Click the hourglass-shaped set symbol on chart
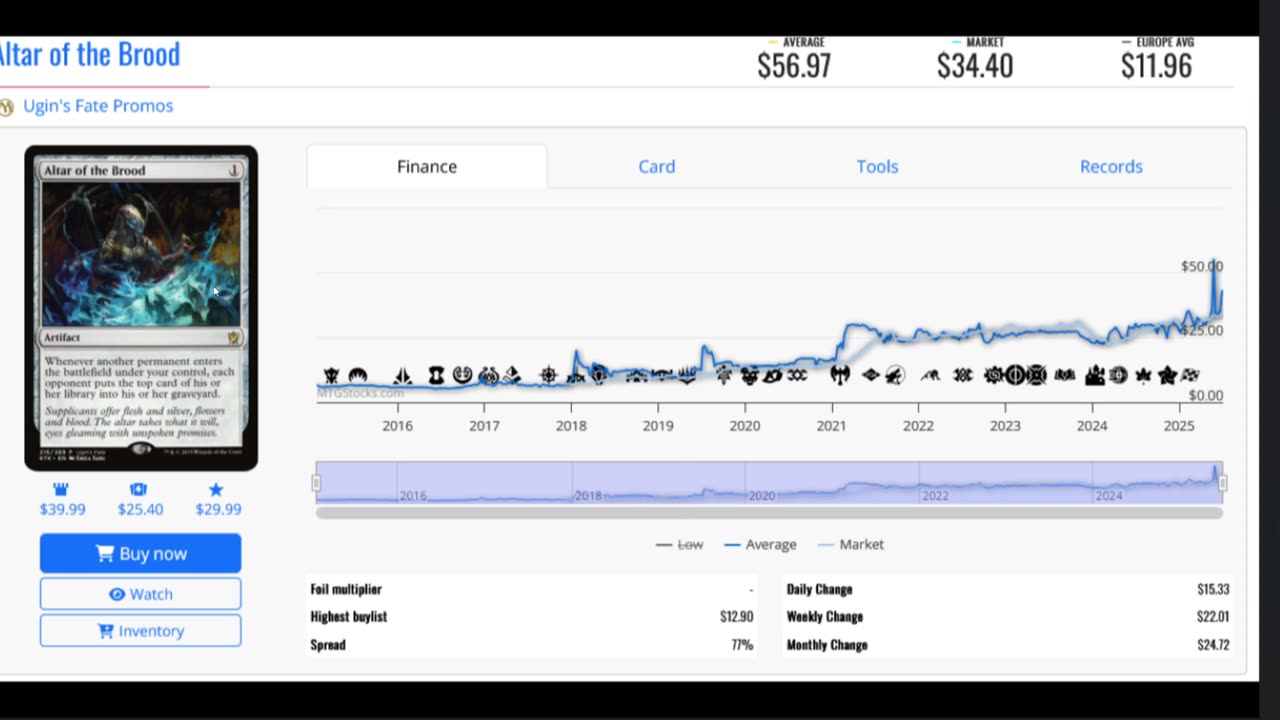 point(436,376)
